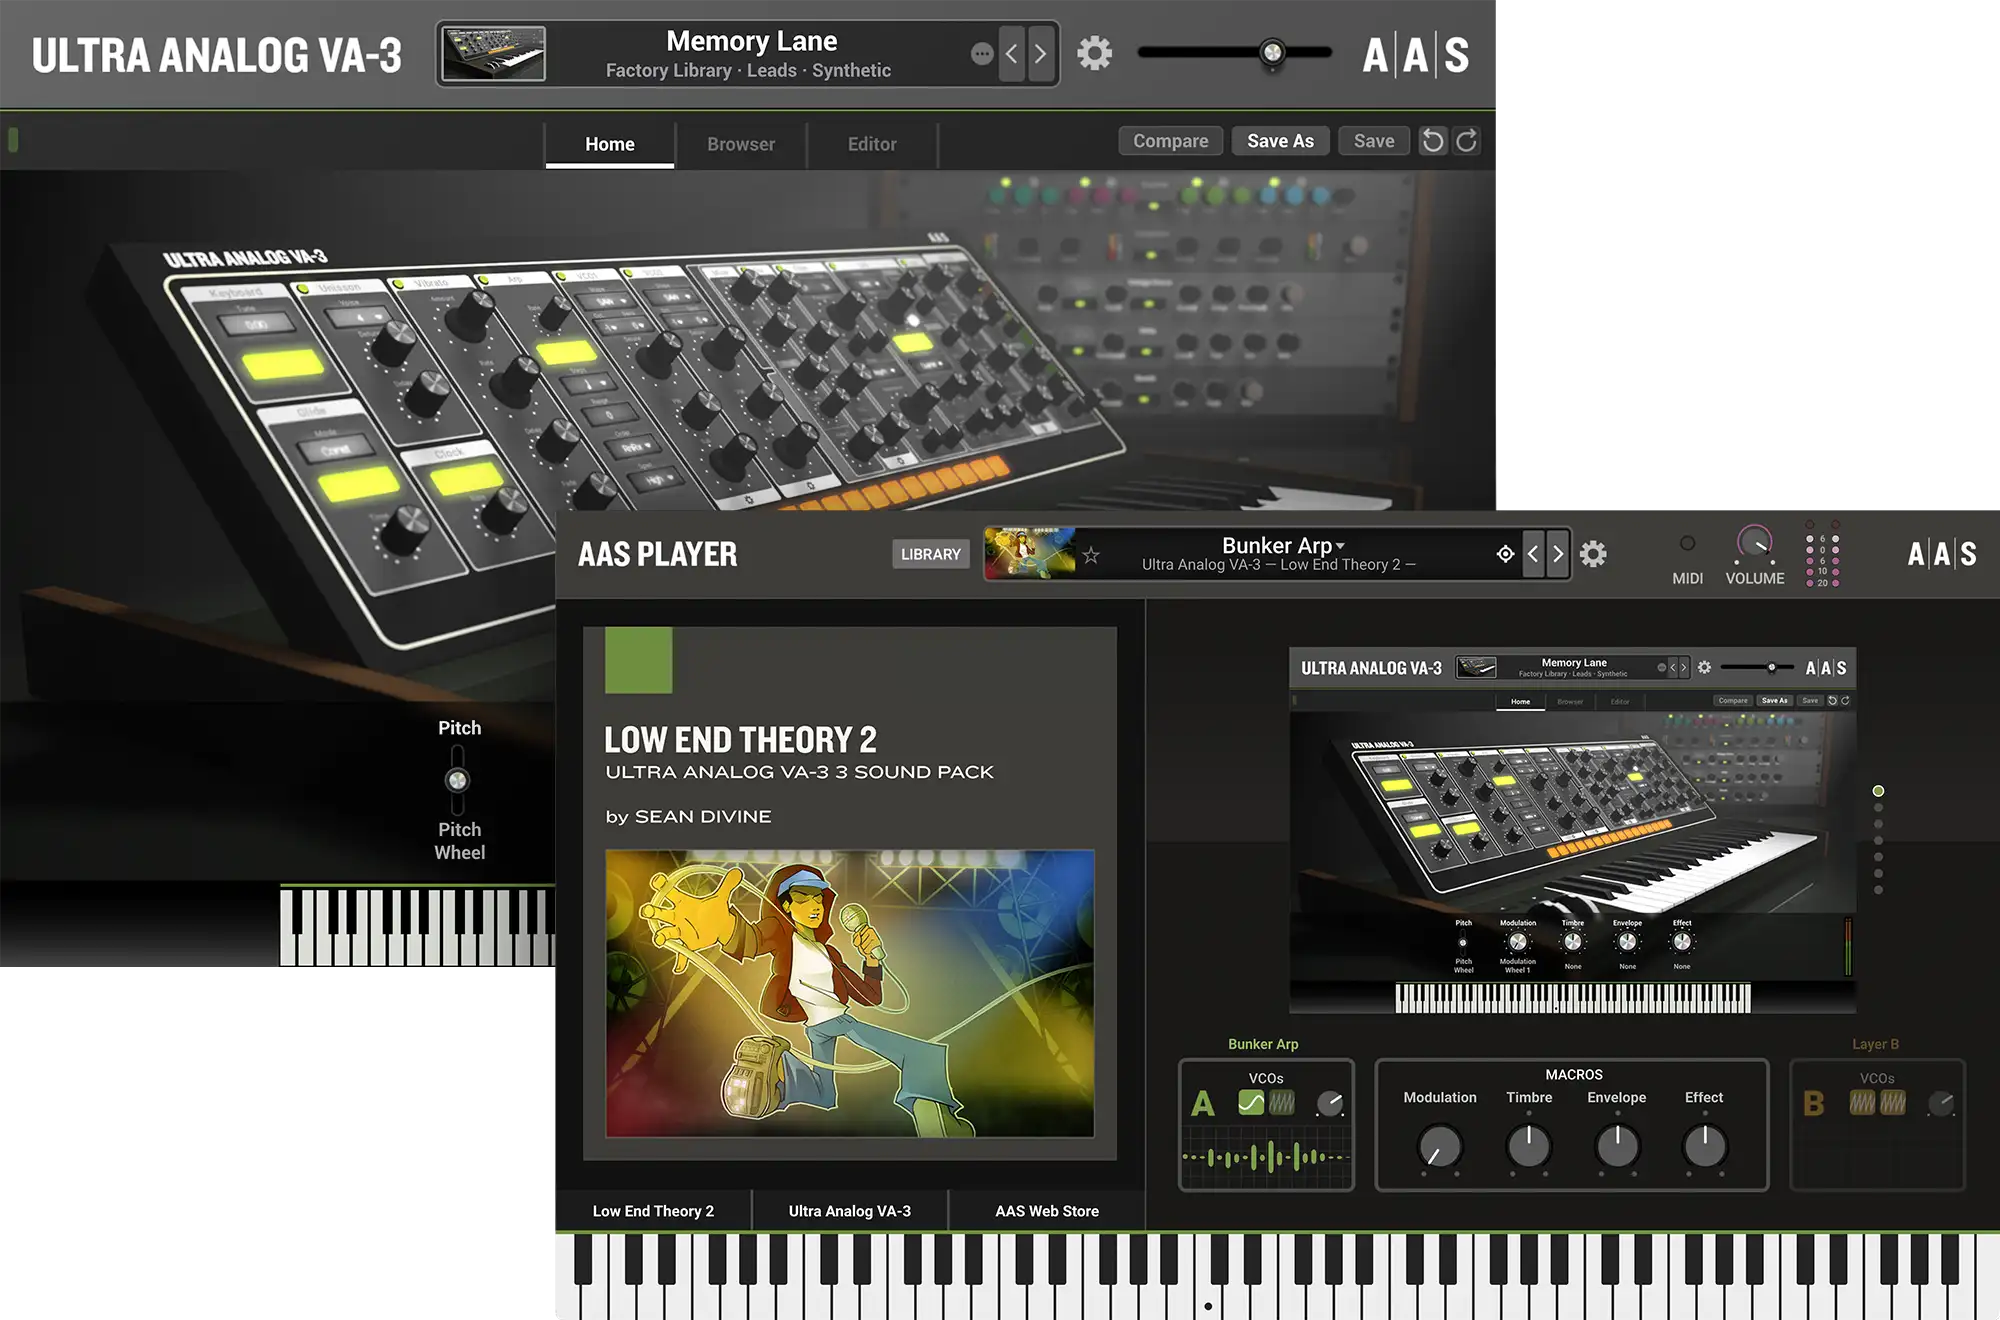The height and width of the screenshot is (1320, 2000).
Task: Open the LIBRARY button in AAS Player
Action: click(x=930, y=554)
